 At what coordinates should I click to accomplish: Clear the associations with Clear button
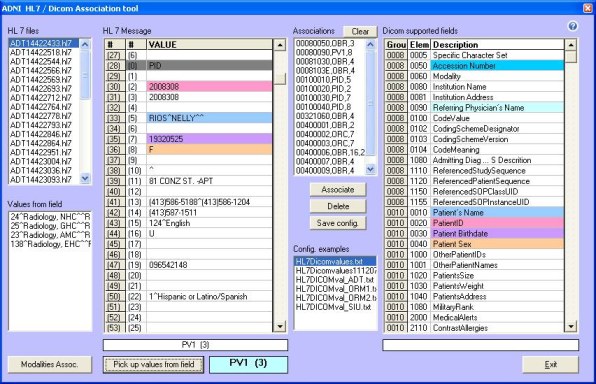(x=360, y=32)
